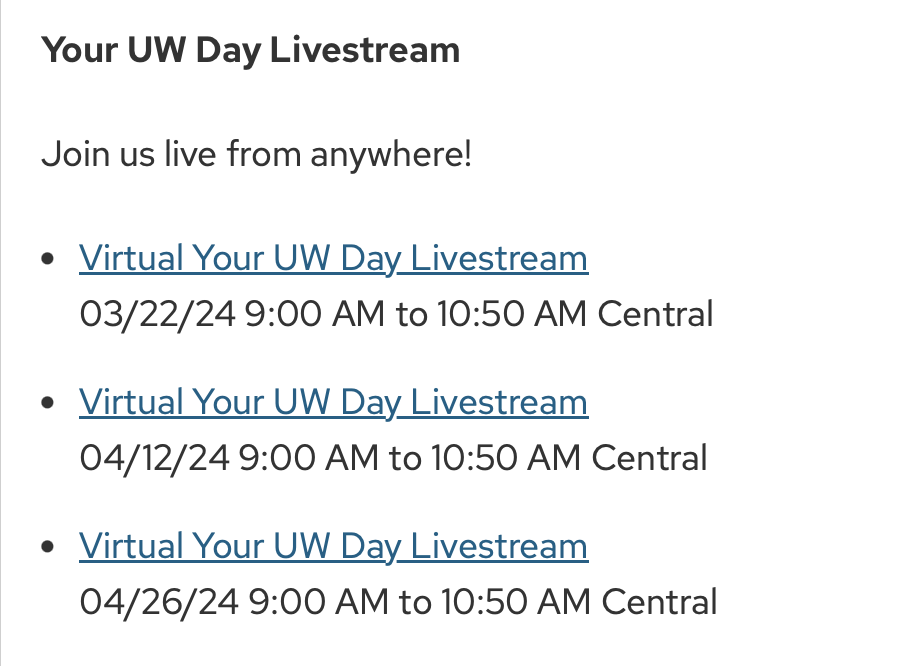910x666 pixels.
Task: Click the Join us live from anywhere text
Action: click(x=257, y=155)
